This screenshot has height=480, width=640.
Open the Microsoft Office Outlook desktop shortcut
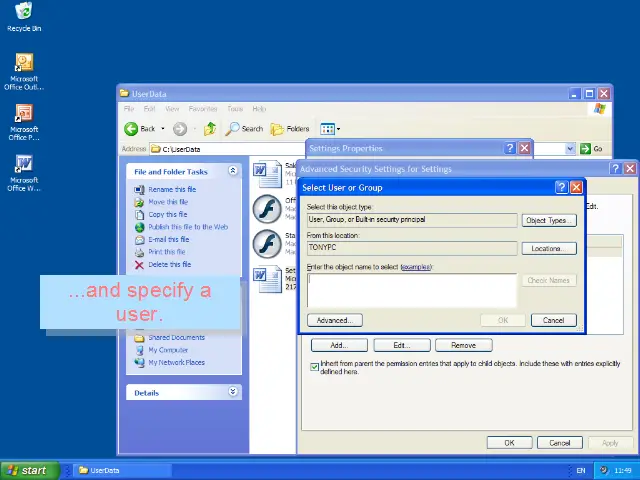pos(24,65)
